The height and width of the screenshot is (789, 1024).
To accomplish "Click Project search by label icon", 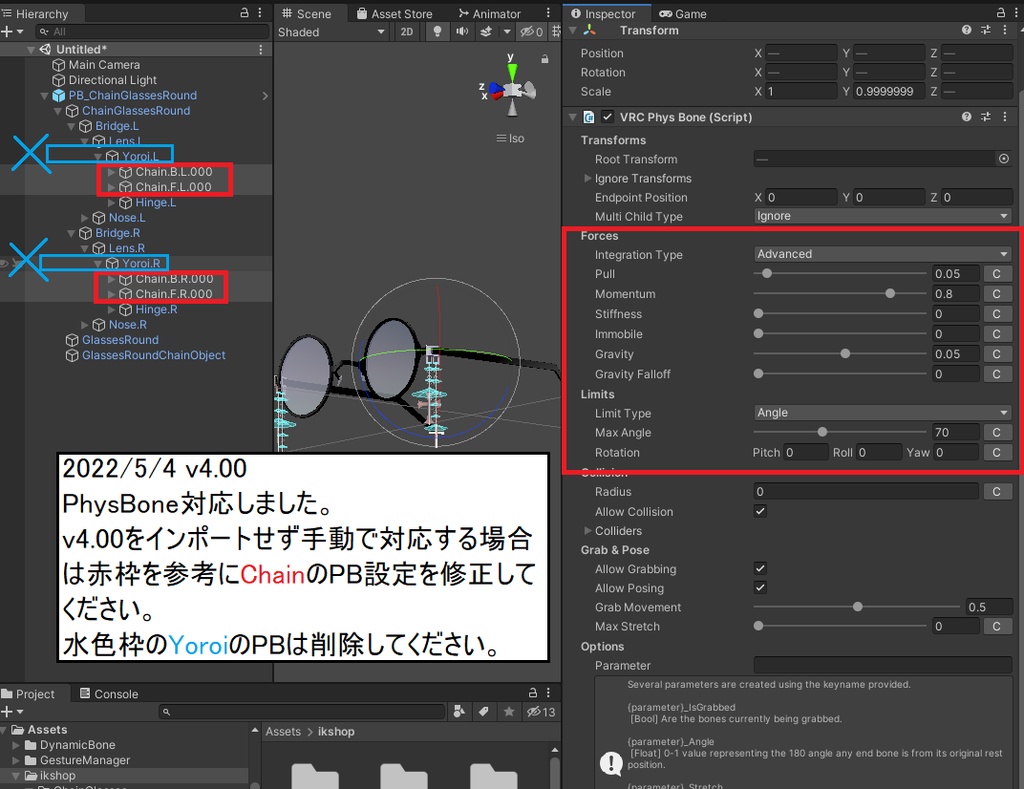I will coord(484,711).
